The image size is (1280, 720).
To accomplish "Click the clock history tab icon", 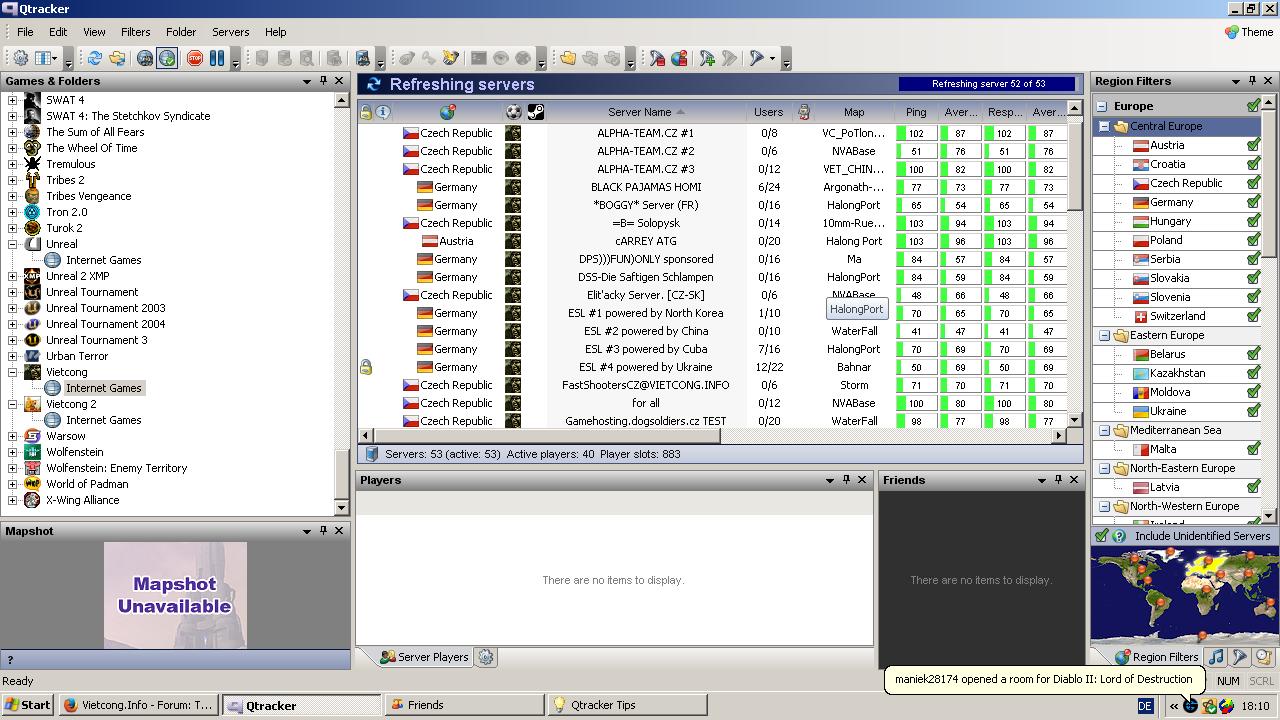I will 1263,657.
